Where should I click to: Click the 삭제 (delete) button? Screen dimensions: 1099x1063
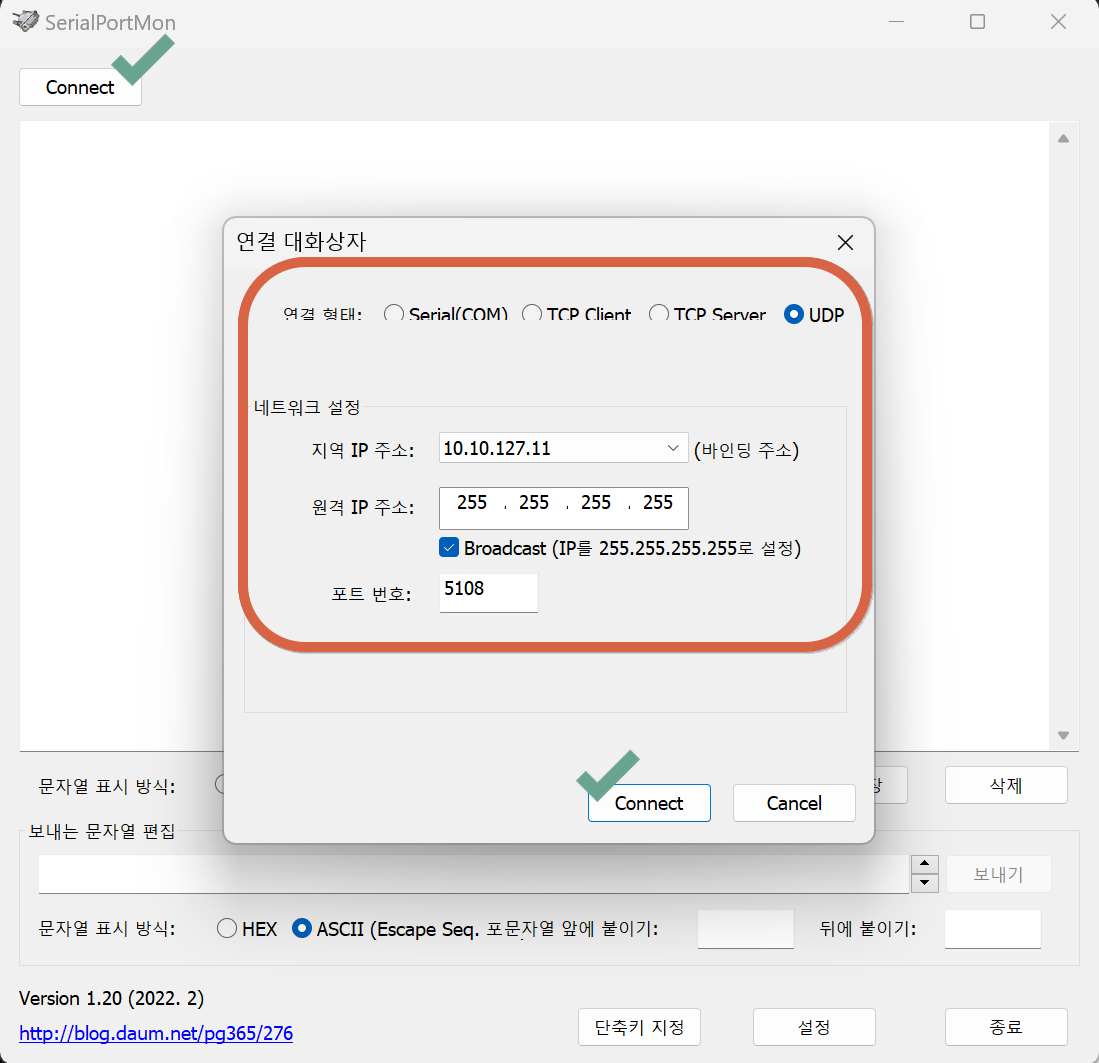[1006, 785]
